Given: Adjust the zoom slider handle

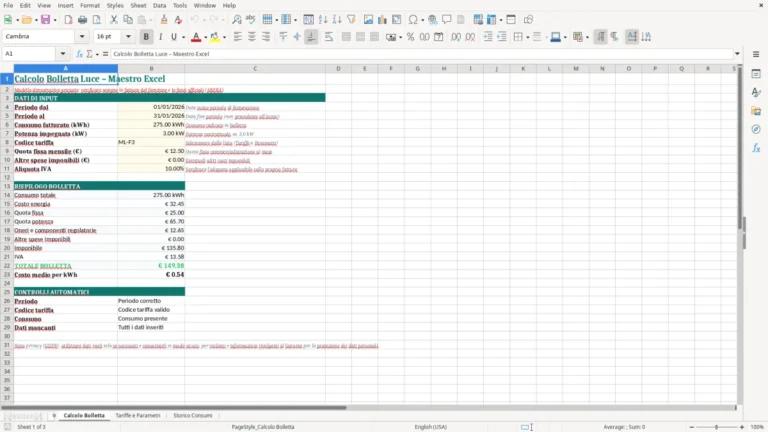Looking at the screenshot, I should tap(716, 427).
